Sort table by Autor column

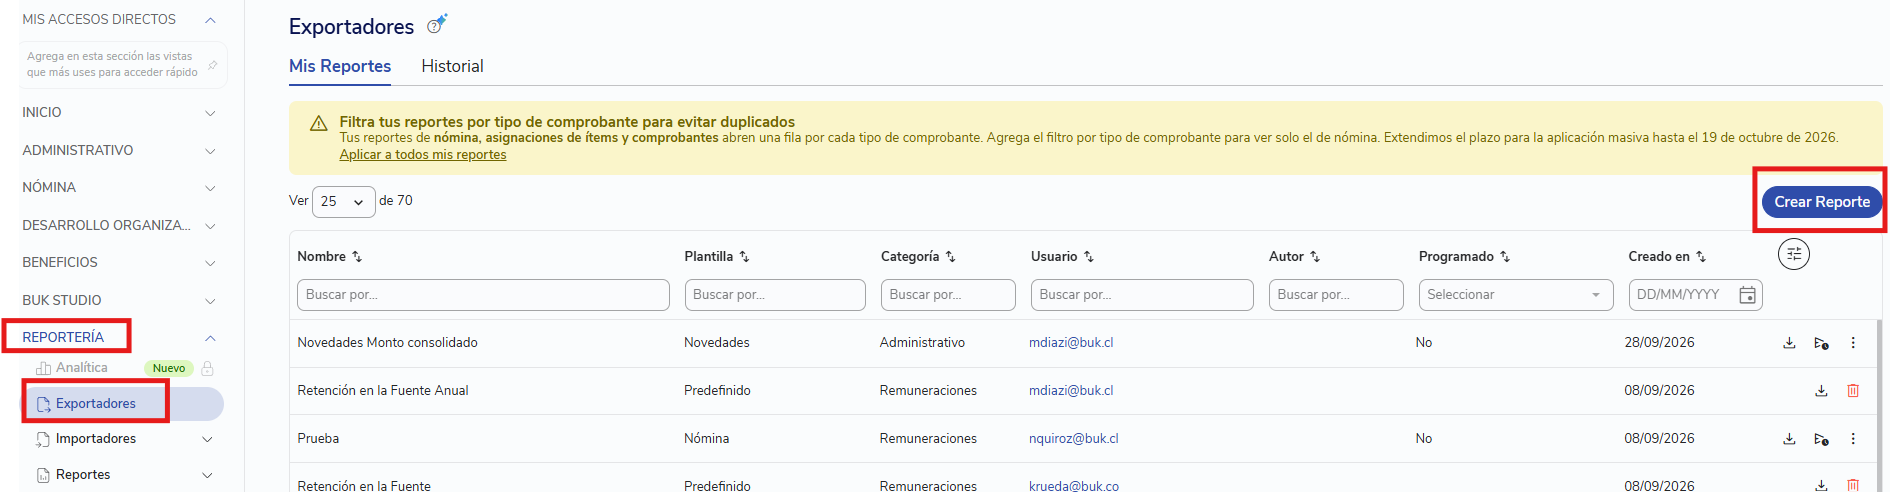click(1315, 257)
